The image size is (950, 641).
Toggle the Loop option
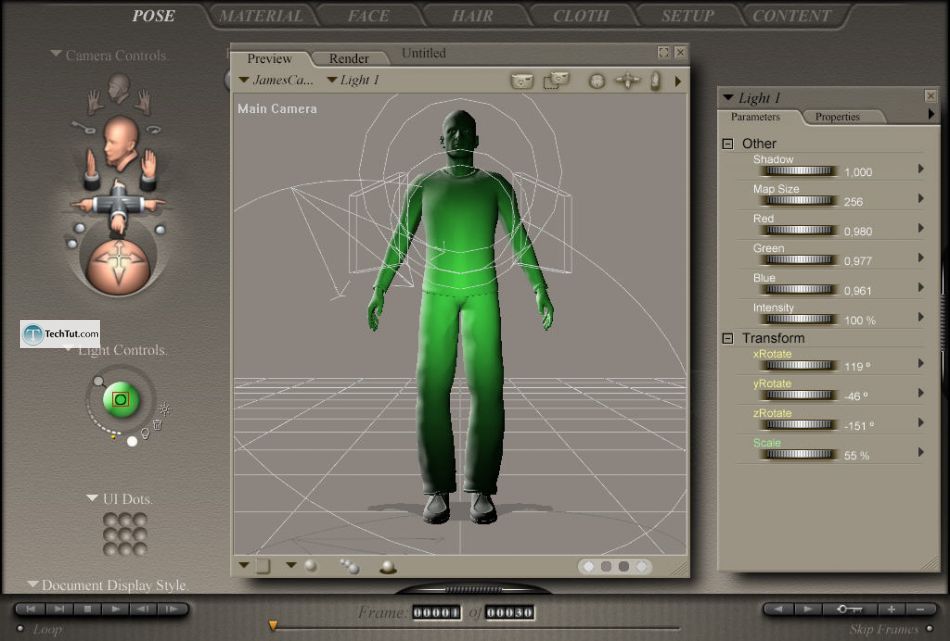pyautogui.click(x=20, y=629)
